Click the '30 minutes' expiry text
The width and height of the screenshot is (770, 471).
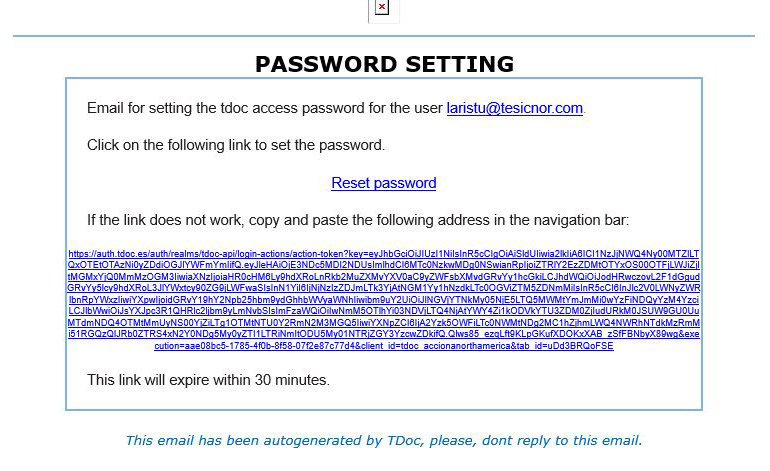tap(291, 380)
